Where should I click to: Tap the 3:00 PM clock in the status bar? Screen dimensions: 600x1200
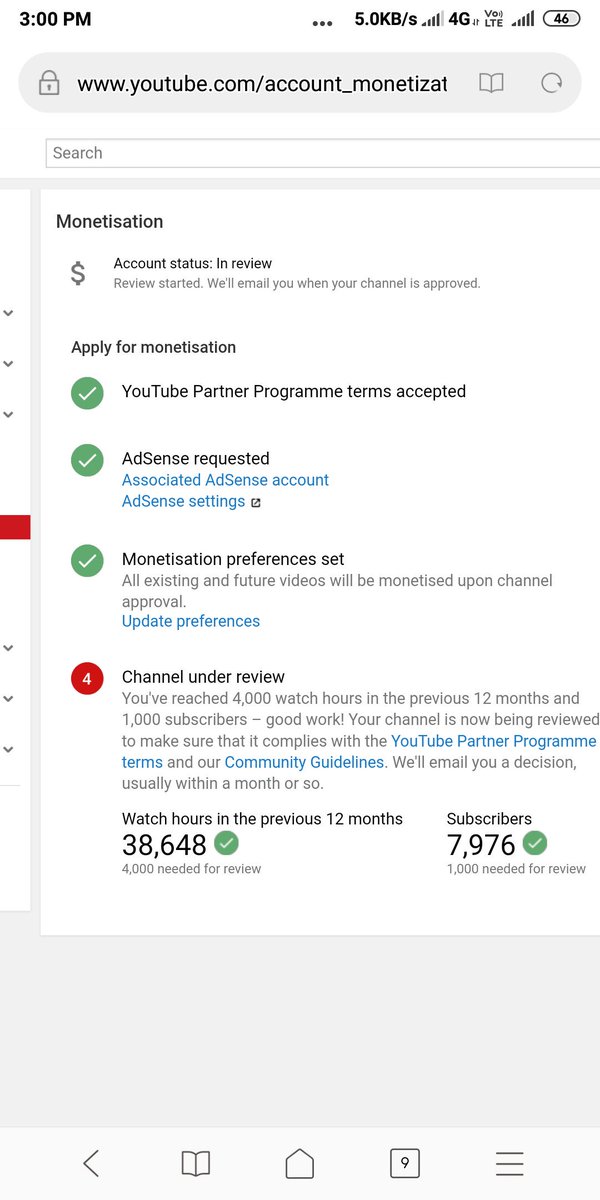(55, 19)
